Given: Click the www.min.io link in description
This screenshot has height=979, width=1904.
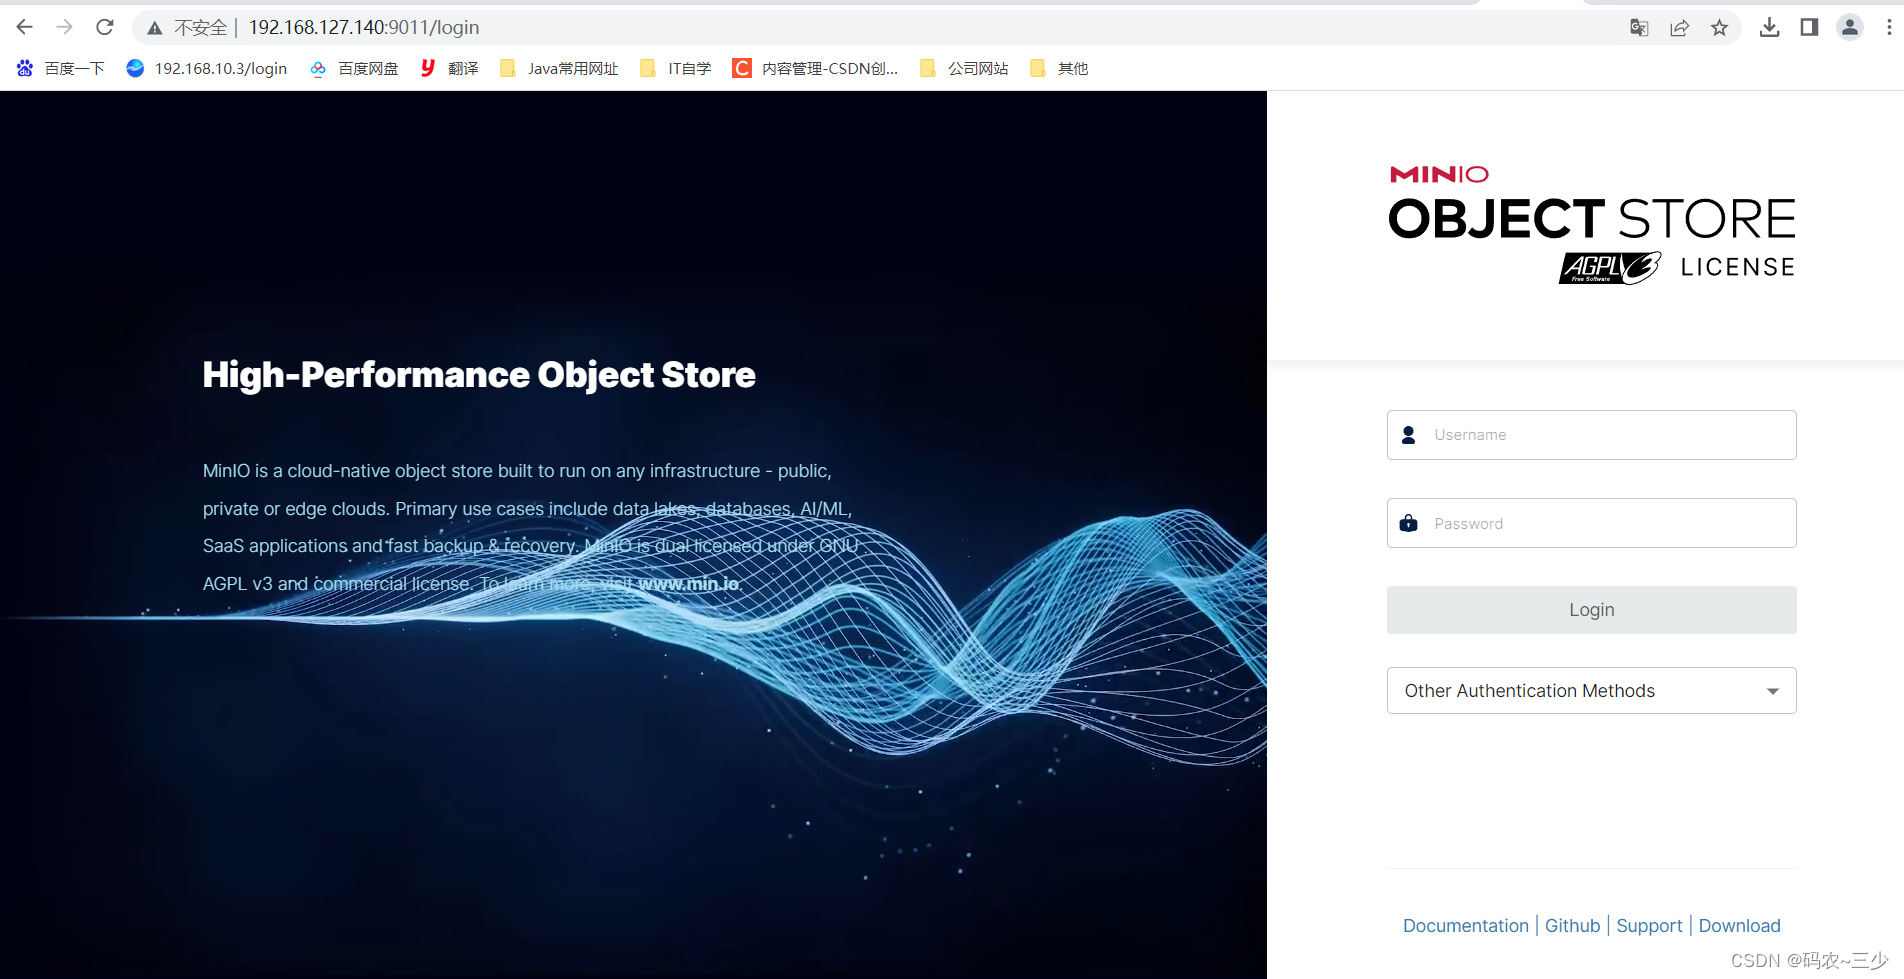Looking at the screenshot, I should (x=688, y=584).
